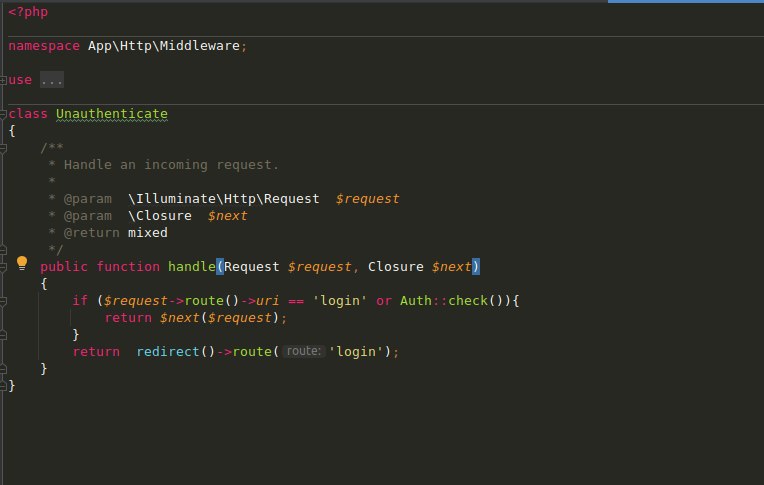Click App\Http\Middleware namespace text
Screen dimensions: 764x485
pos(164,46)
